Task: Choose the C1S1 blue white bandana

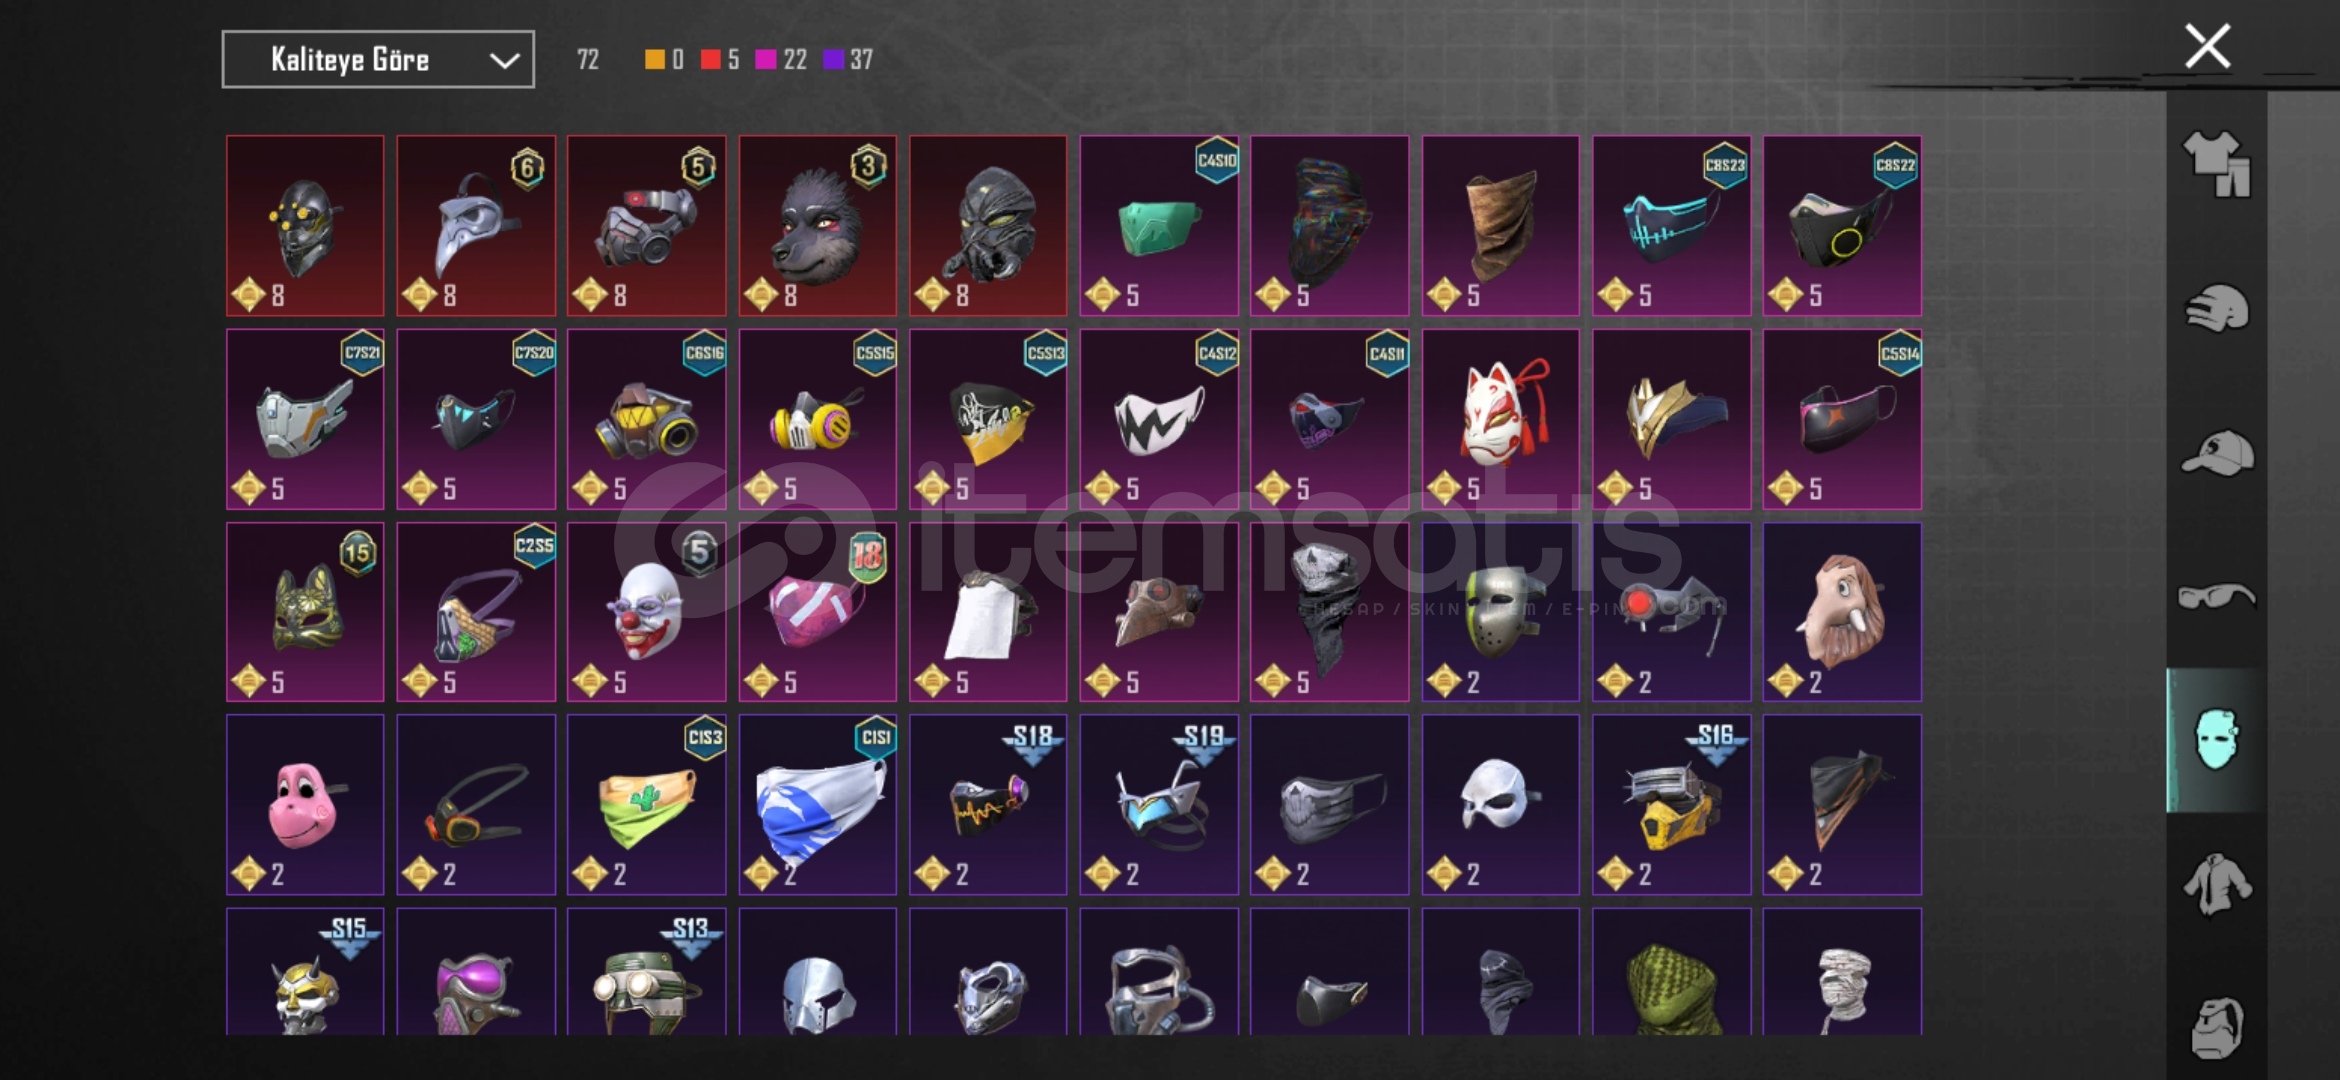Action: tap(818, 805)
